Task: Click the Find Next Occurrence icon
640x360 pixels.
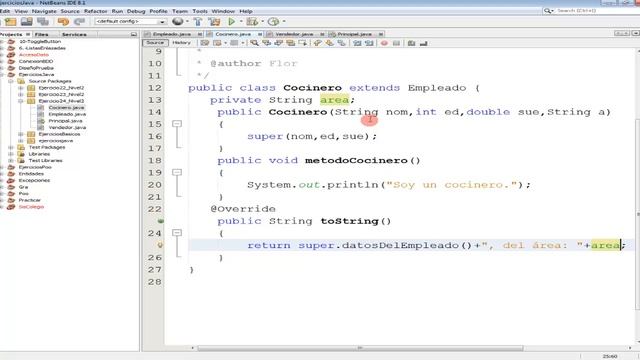Action: 279,43
